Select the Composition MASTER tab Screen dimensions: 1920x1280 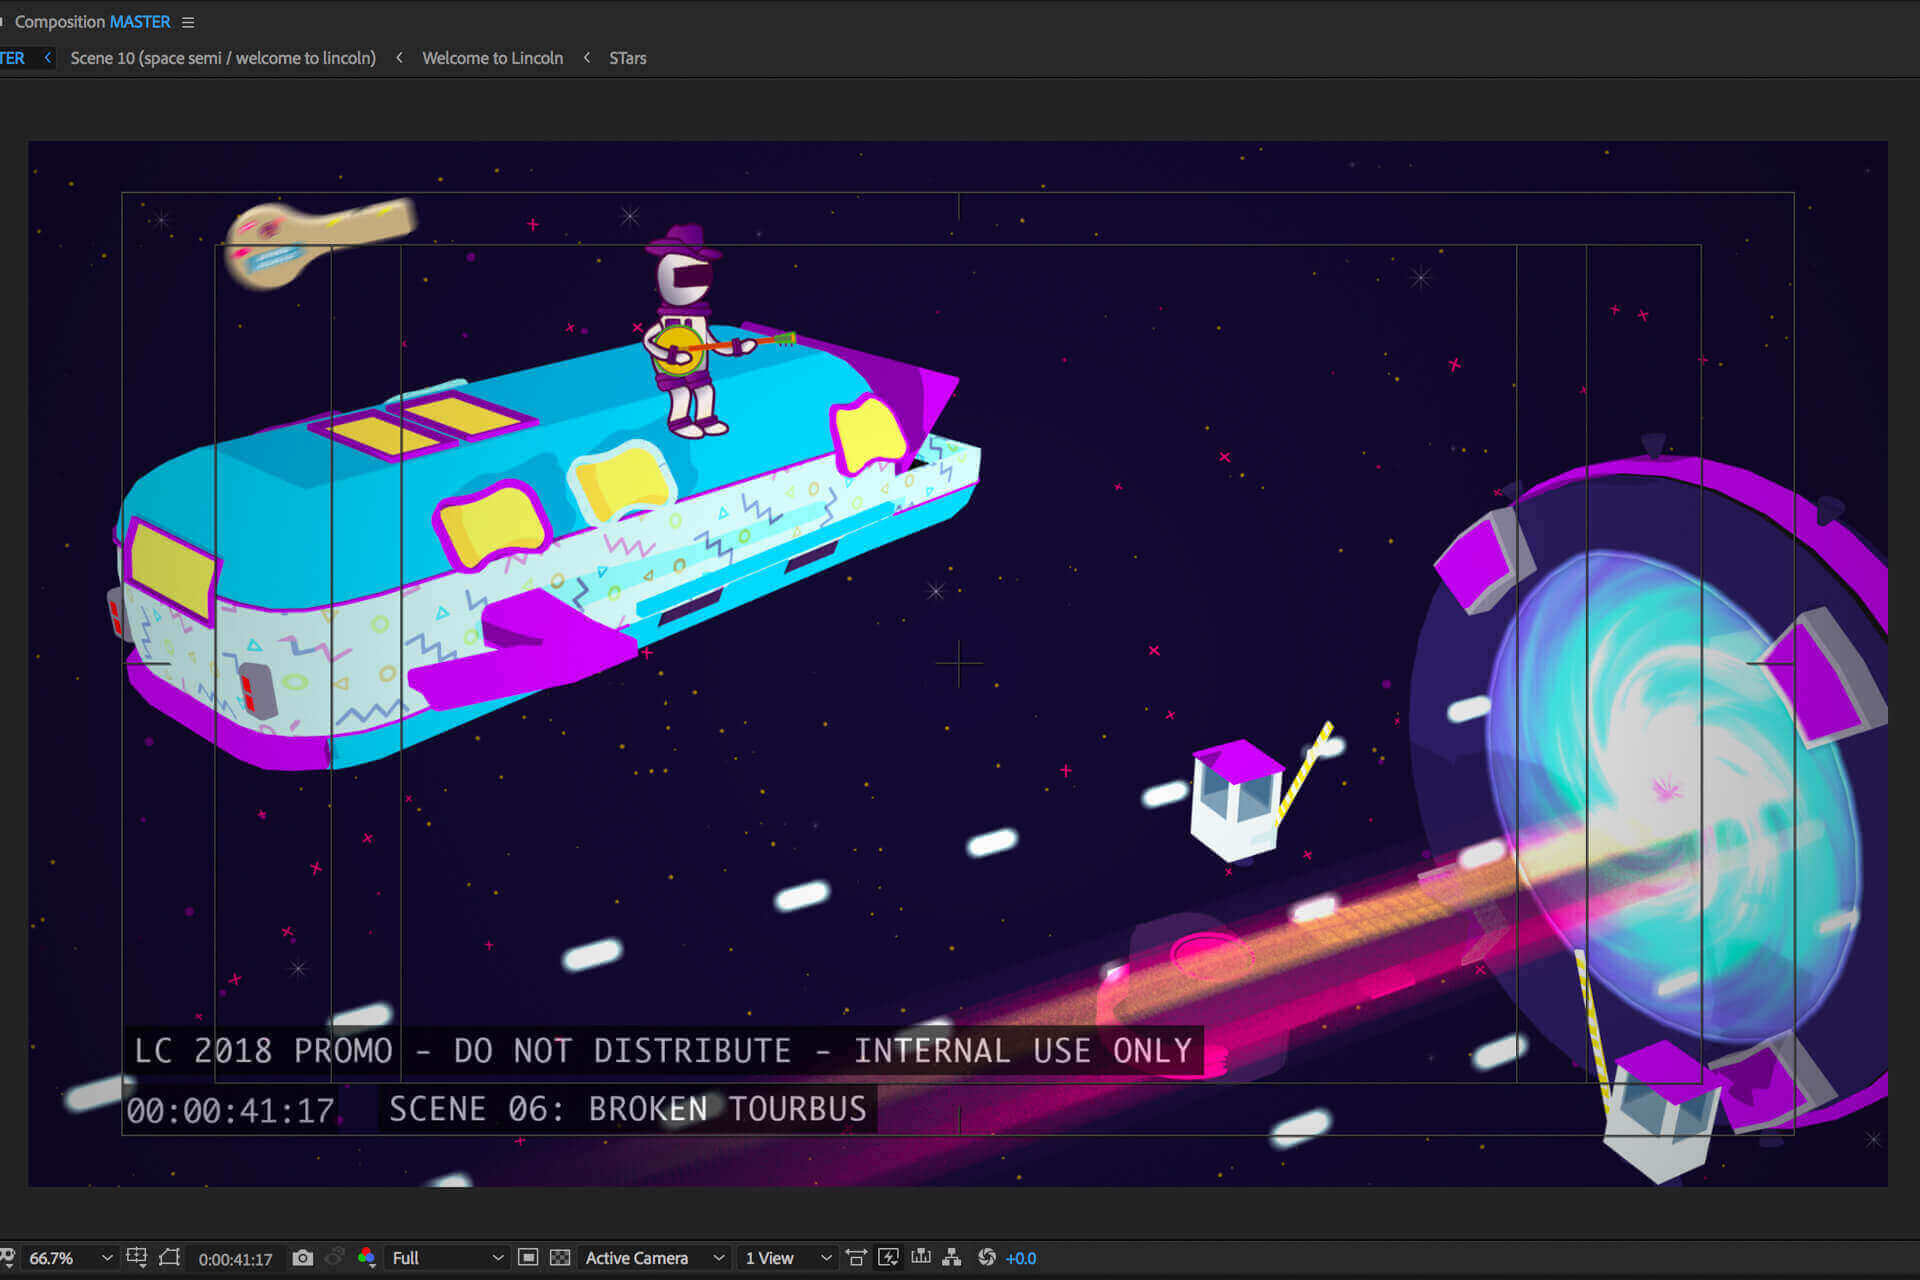(x=92, y=22)
